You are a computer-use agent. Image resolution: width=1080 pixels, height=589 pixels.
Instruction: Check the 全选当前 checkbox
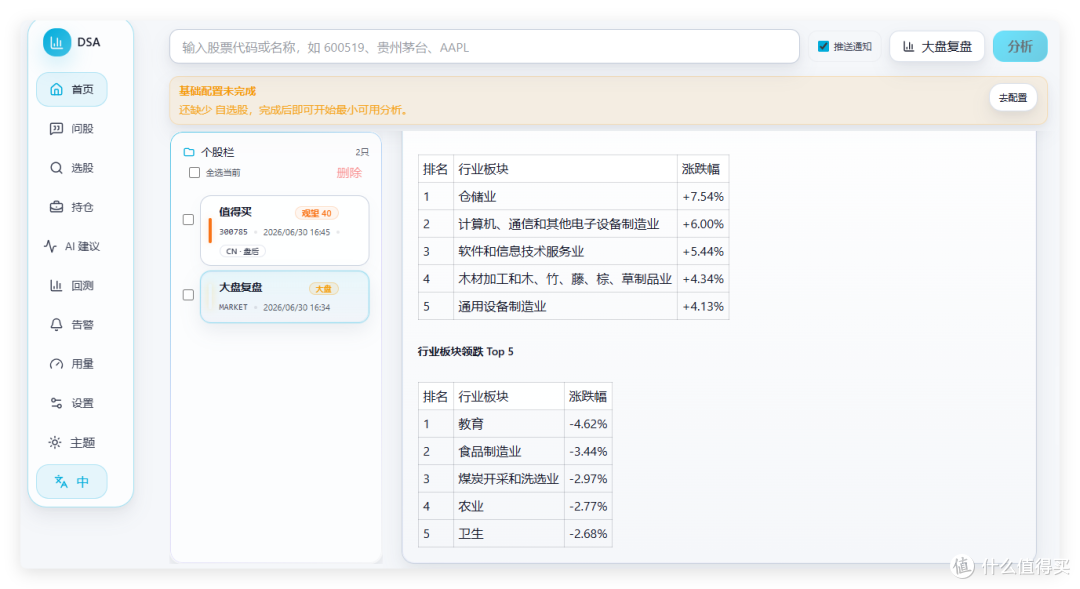[194, 173]
